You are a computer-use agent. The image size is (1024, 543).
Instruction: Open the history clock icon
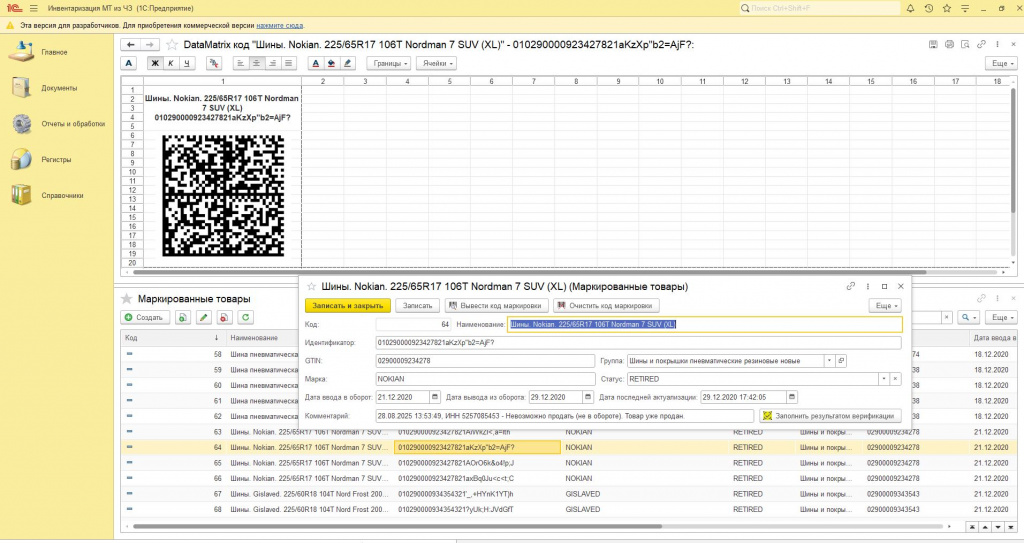tap(929, 8)
